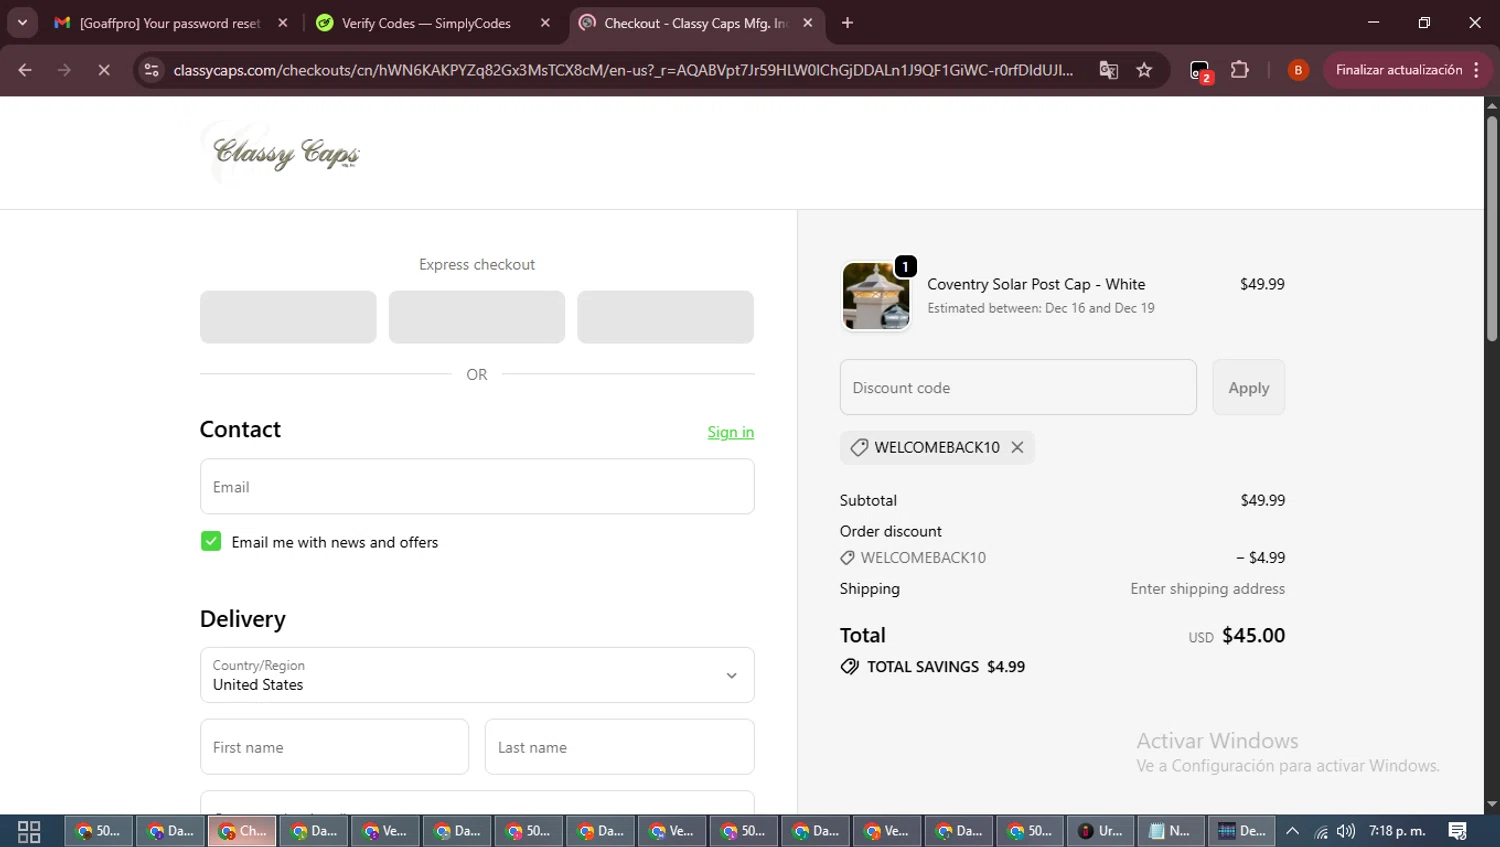Image resolution: width=1500 pixels, height=847 pixels.
Task: Open the 'Ur...' taskbar app
Action: pos(1100,831)
